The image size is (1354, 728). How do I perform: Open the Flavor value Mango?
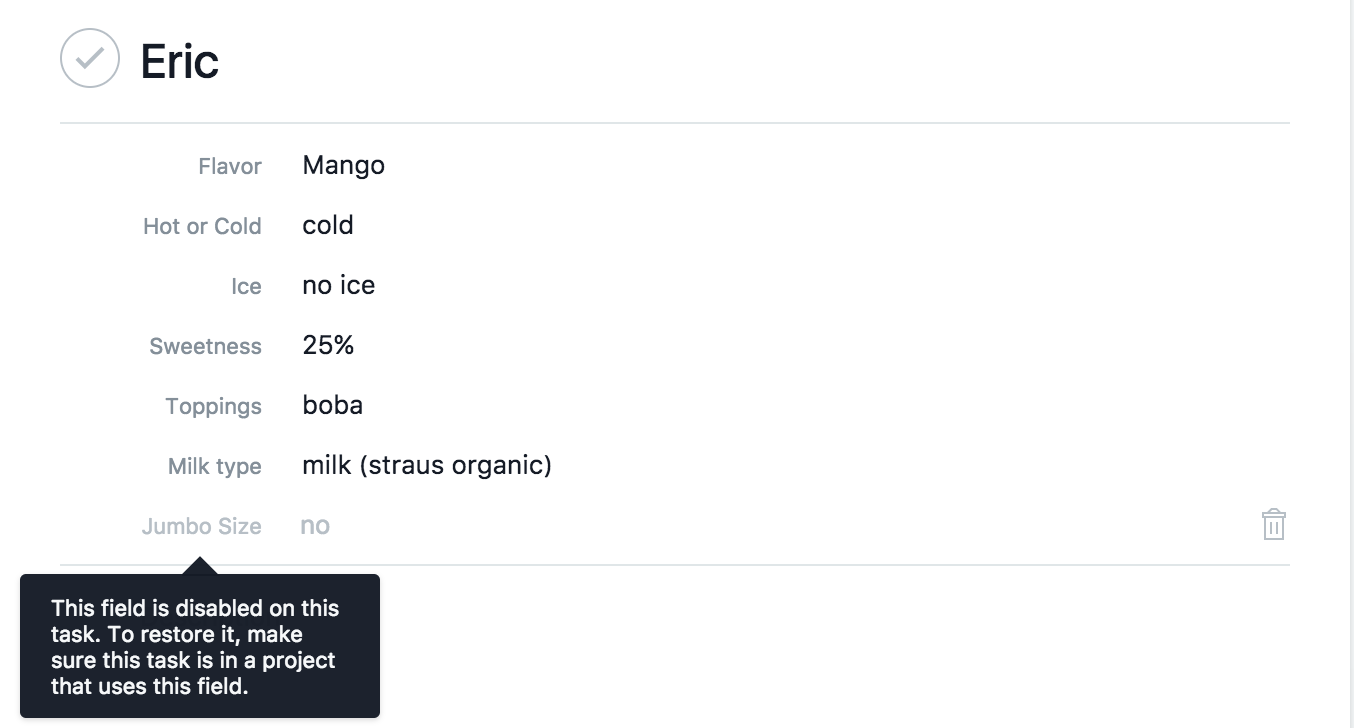point(343,165)
